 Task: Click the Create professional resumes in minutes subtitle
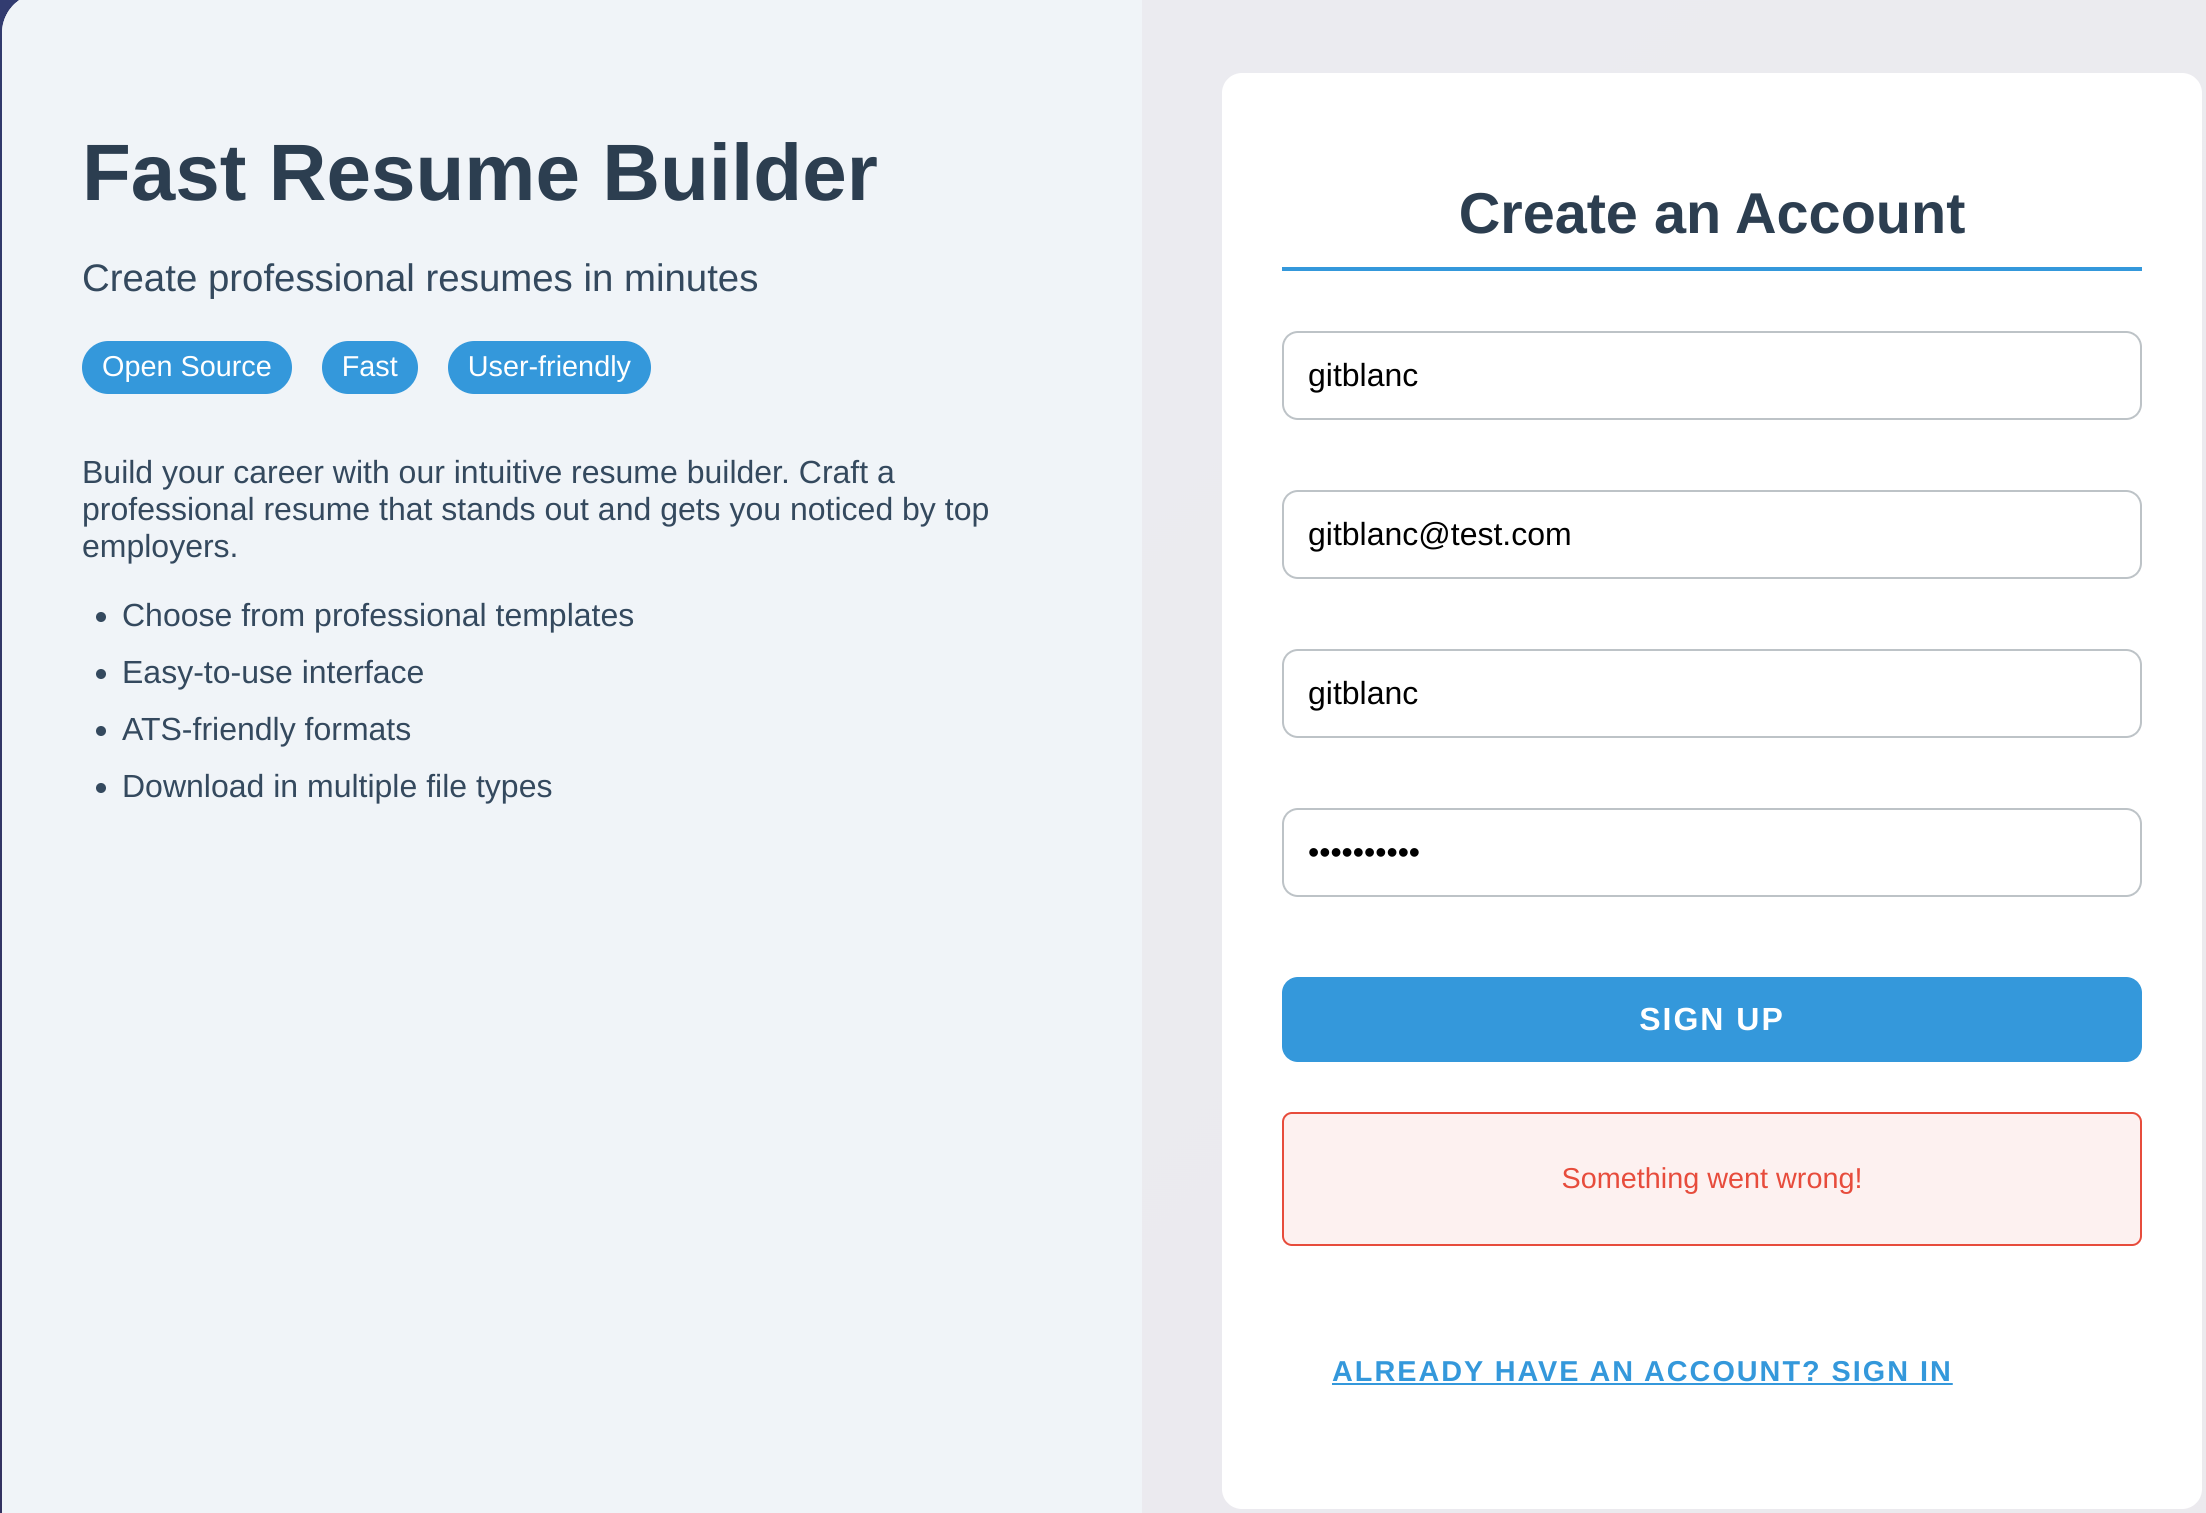(x=420, y=278)
